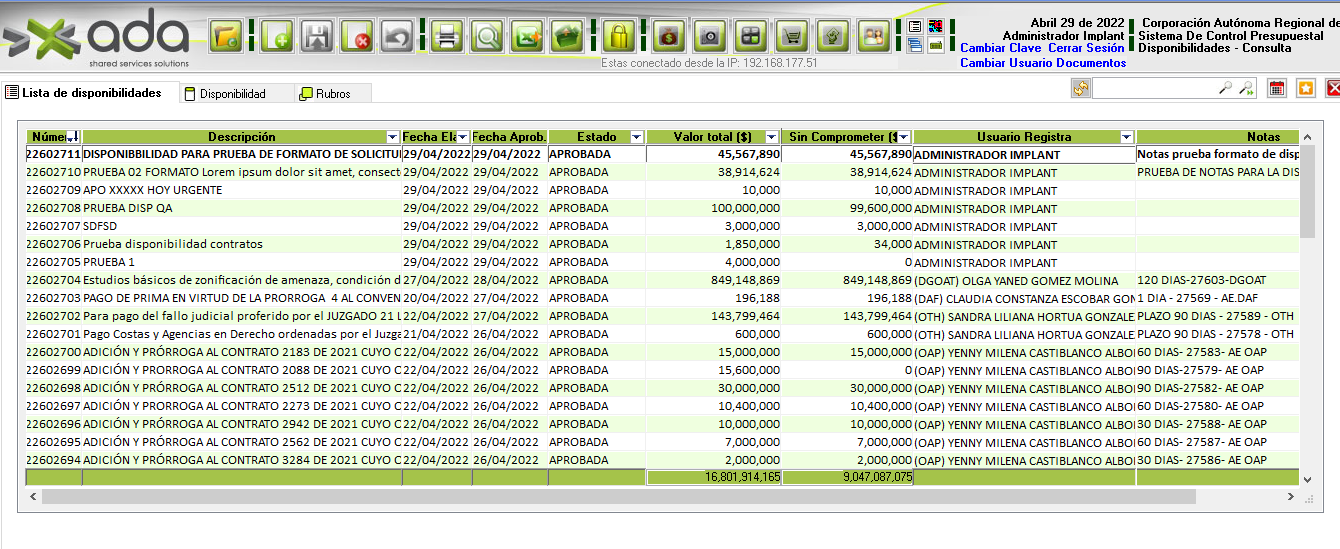The image size is (1340, 549).
Task: Click the printer icon in the toolbar
Action: (x=448, y=37)
